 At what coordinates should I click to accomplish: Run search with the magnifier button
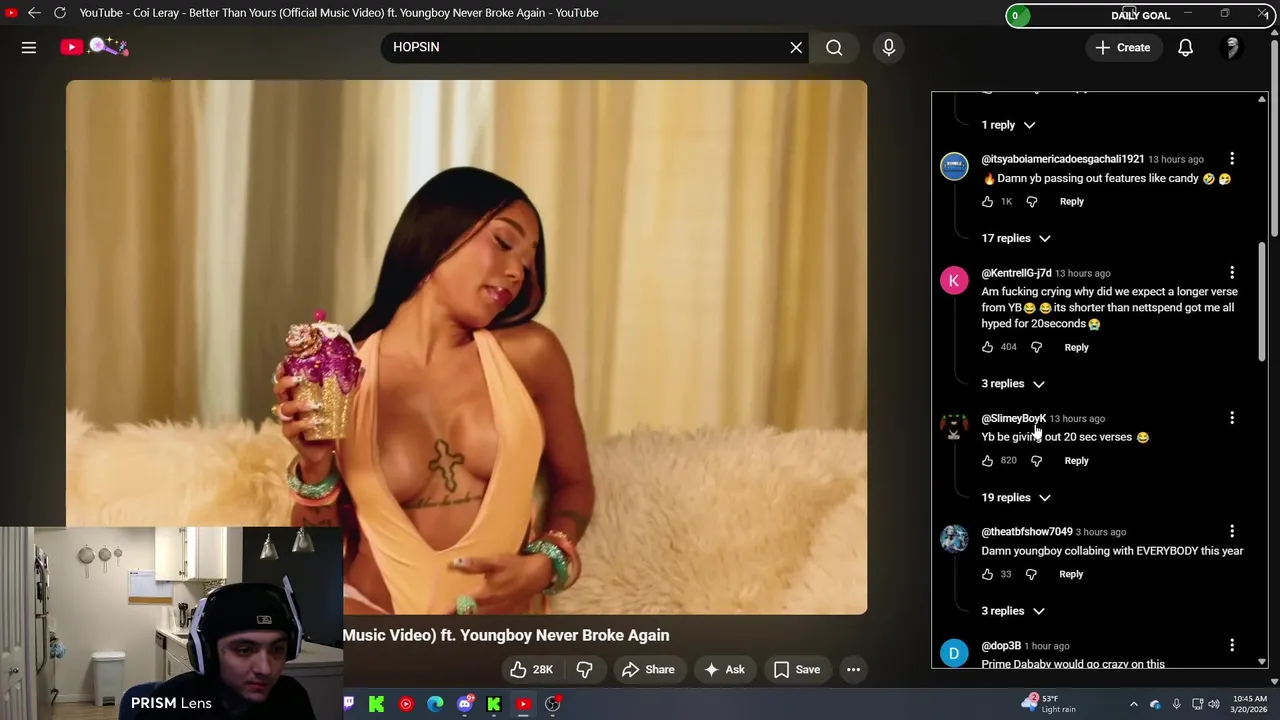[x=834, y=47]
